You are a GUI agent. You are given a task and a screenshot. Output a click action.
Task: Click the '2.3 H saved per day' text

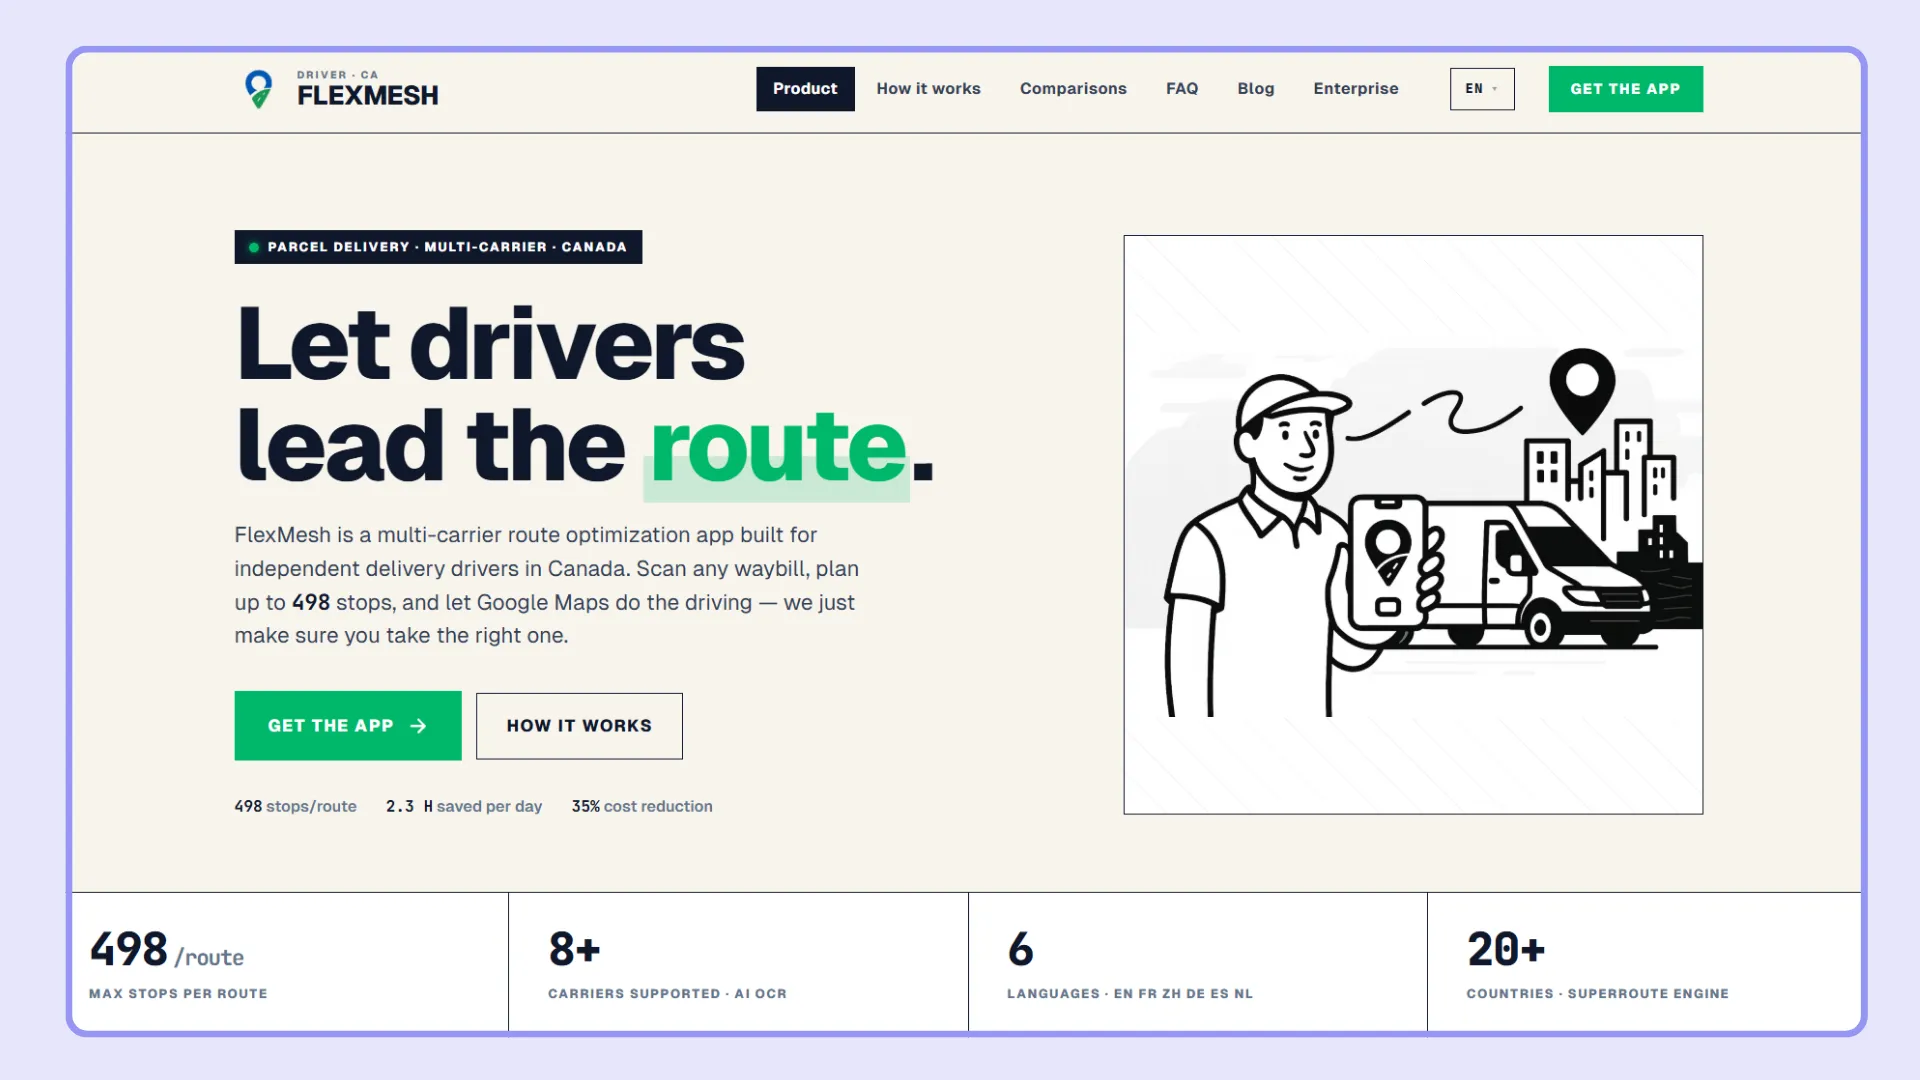click(x=464, y=806)
